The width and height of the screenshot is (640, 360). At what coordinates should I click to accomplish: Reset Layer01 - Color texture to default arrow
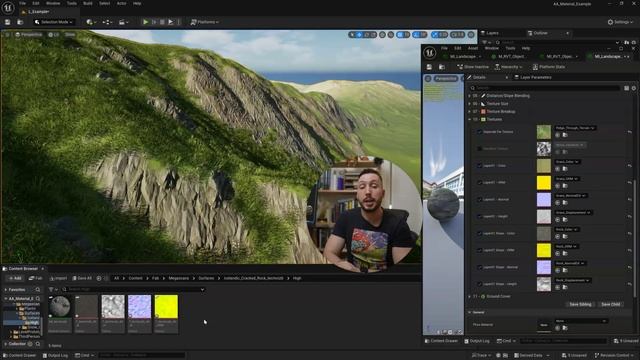(x=630, y=166)
